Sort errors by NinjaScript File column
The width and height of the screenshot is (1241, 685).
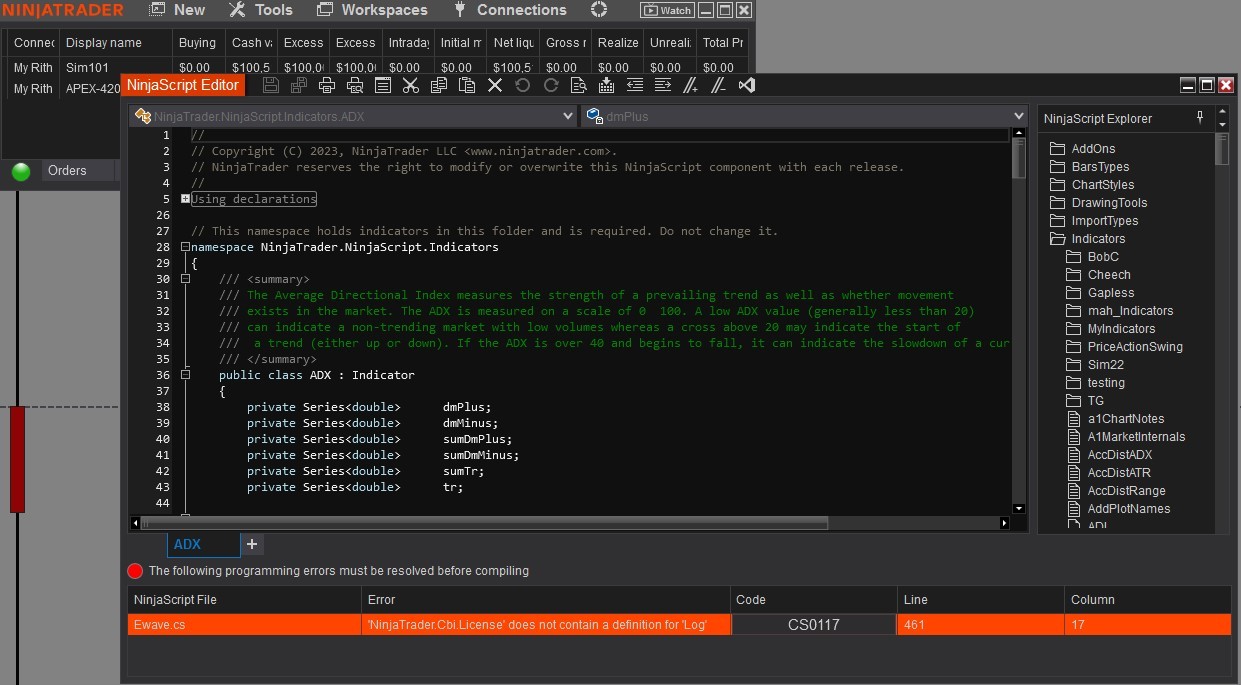coord(244,600)
